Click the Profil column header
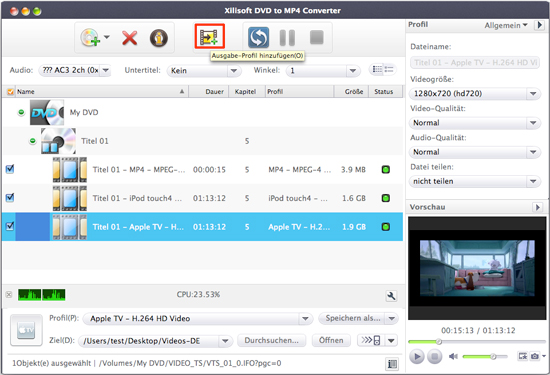Screen dimensions: 550x375 click(299, 92)
